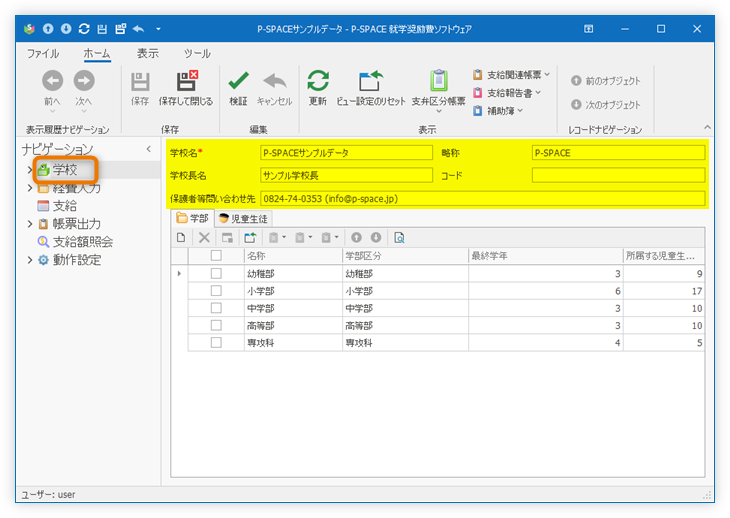Image resolution: width=730 pixels, height=518 pixels.
Task: Open the 補助簿 dropdown
Action: pos(498,111)
